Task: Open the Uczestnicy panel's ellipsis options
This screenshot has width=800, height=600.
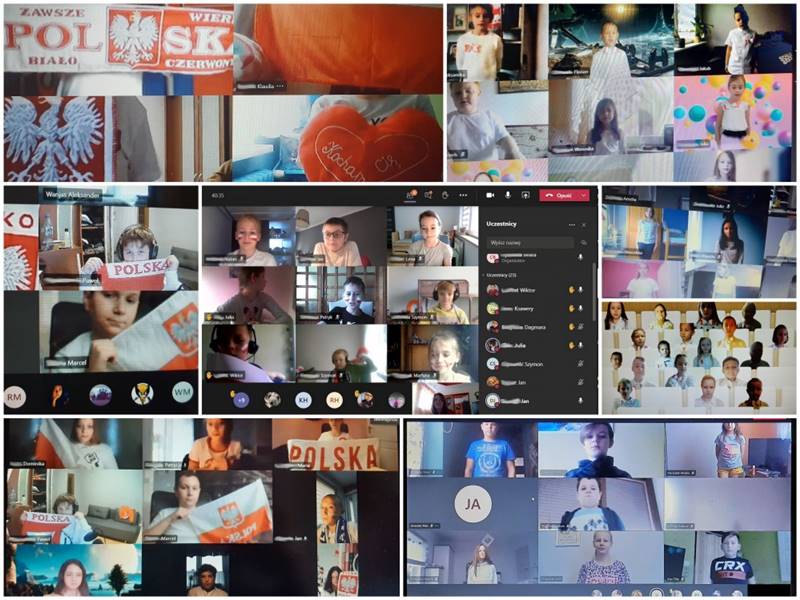Action: click(572, 224)
